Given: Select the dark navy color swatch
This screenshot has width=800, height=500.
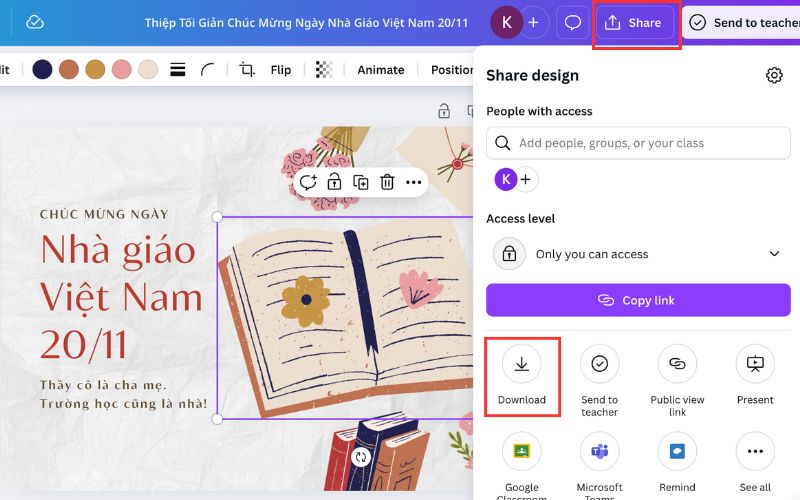Looking at the screenshot, I should tap(42, 70).
